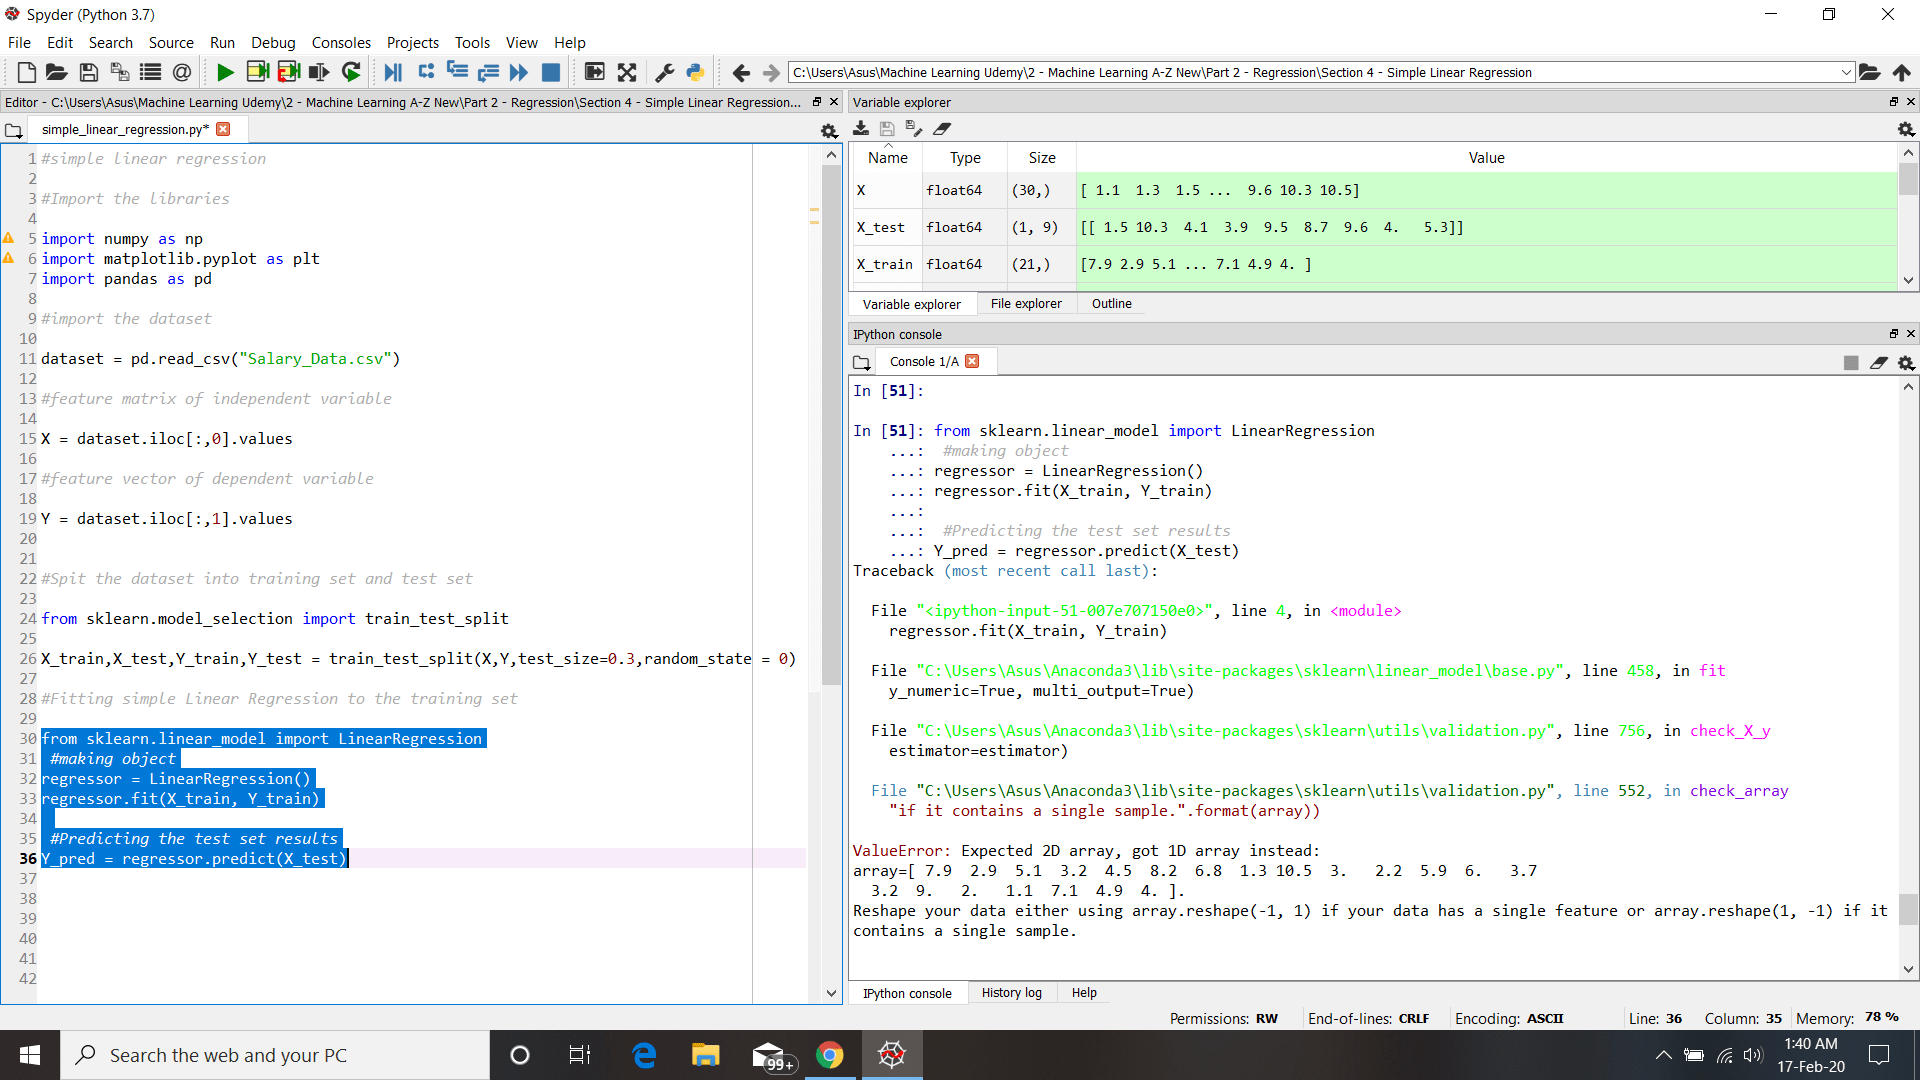Image resolution: width=1920 pixels, height=1080 pixels.
Task: Open Preferences via the wrench icon
Action: (x=664, y=72)
